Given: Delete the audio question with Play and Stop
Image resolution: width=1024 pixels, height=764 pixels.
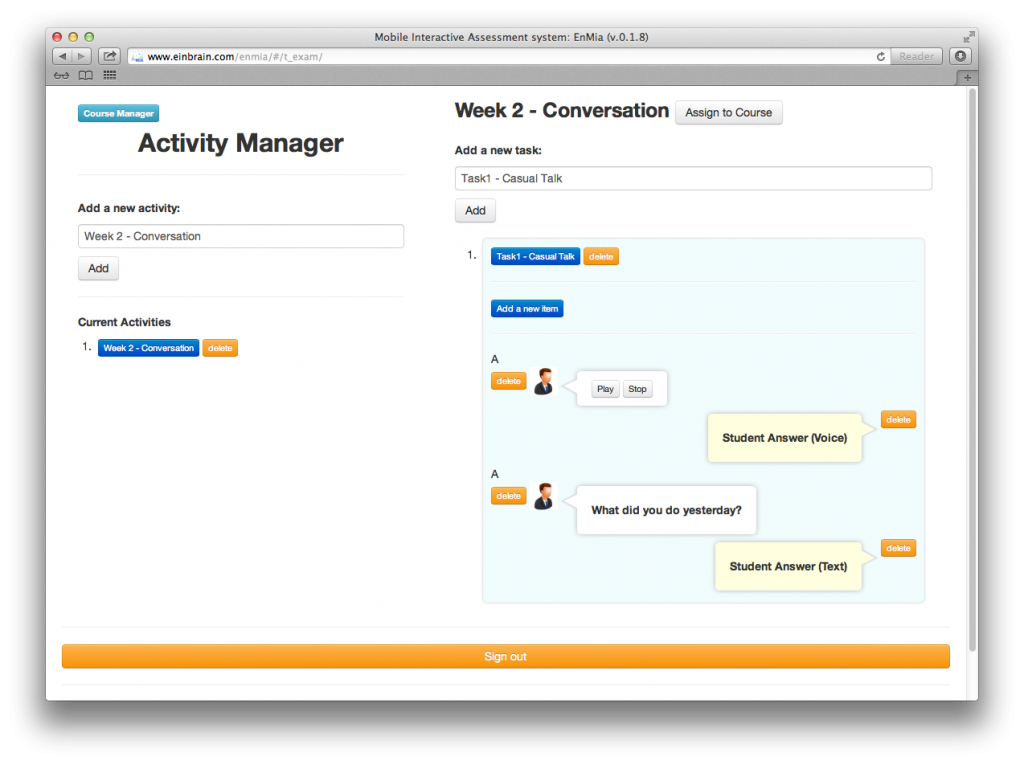Looking at the screenshot, I should (x=509, y=381).
